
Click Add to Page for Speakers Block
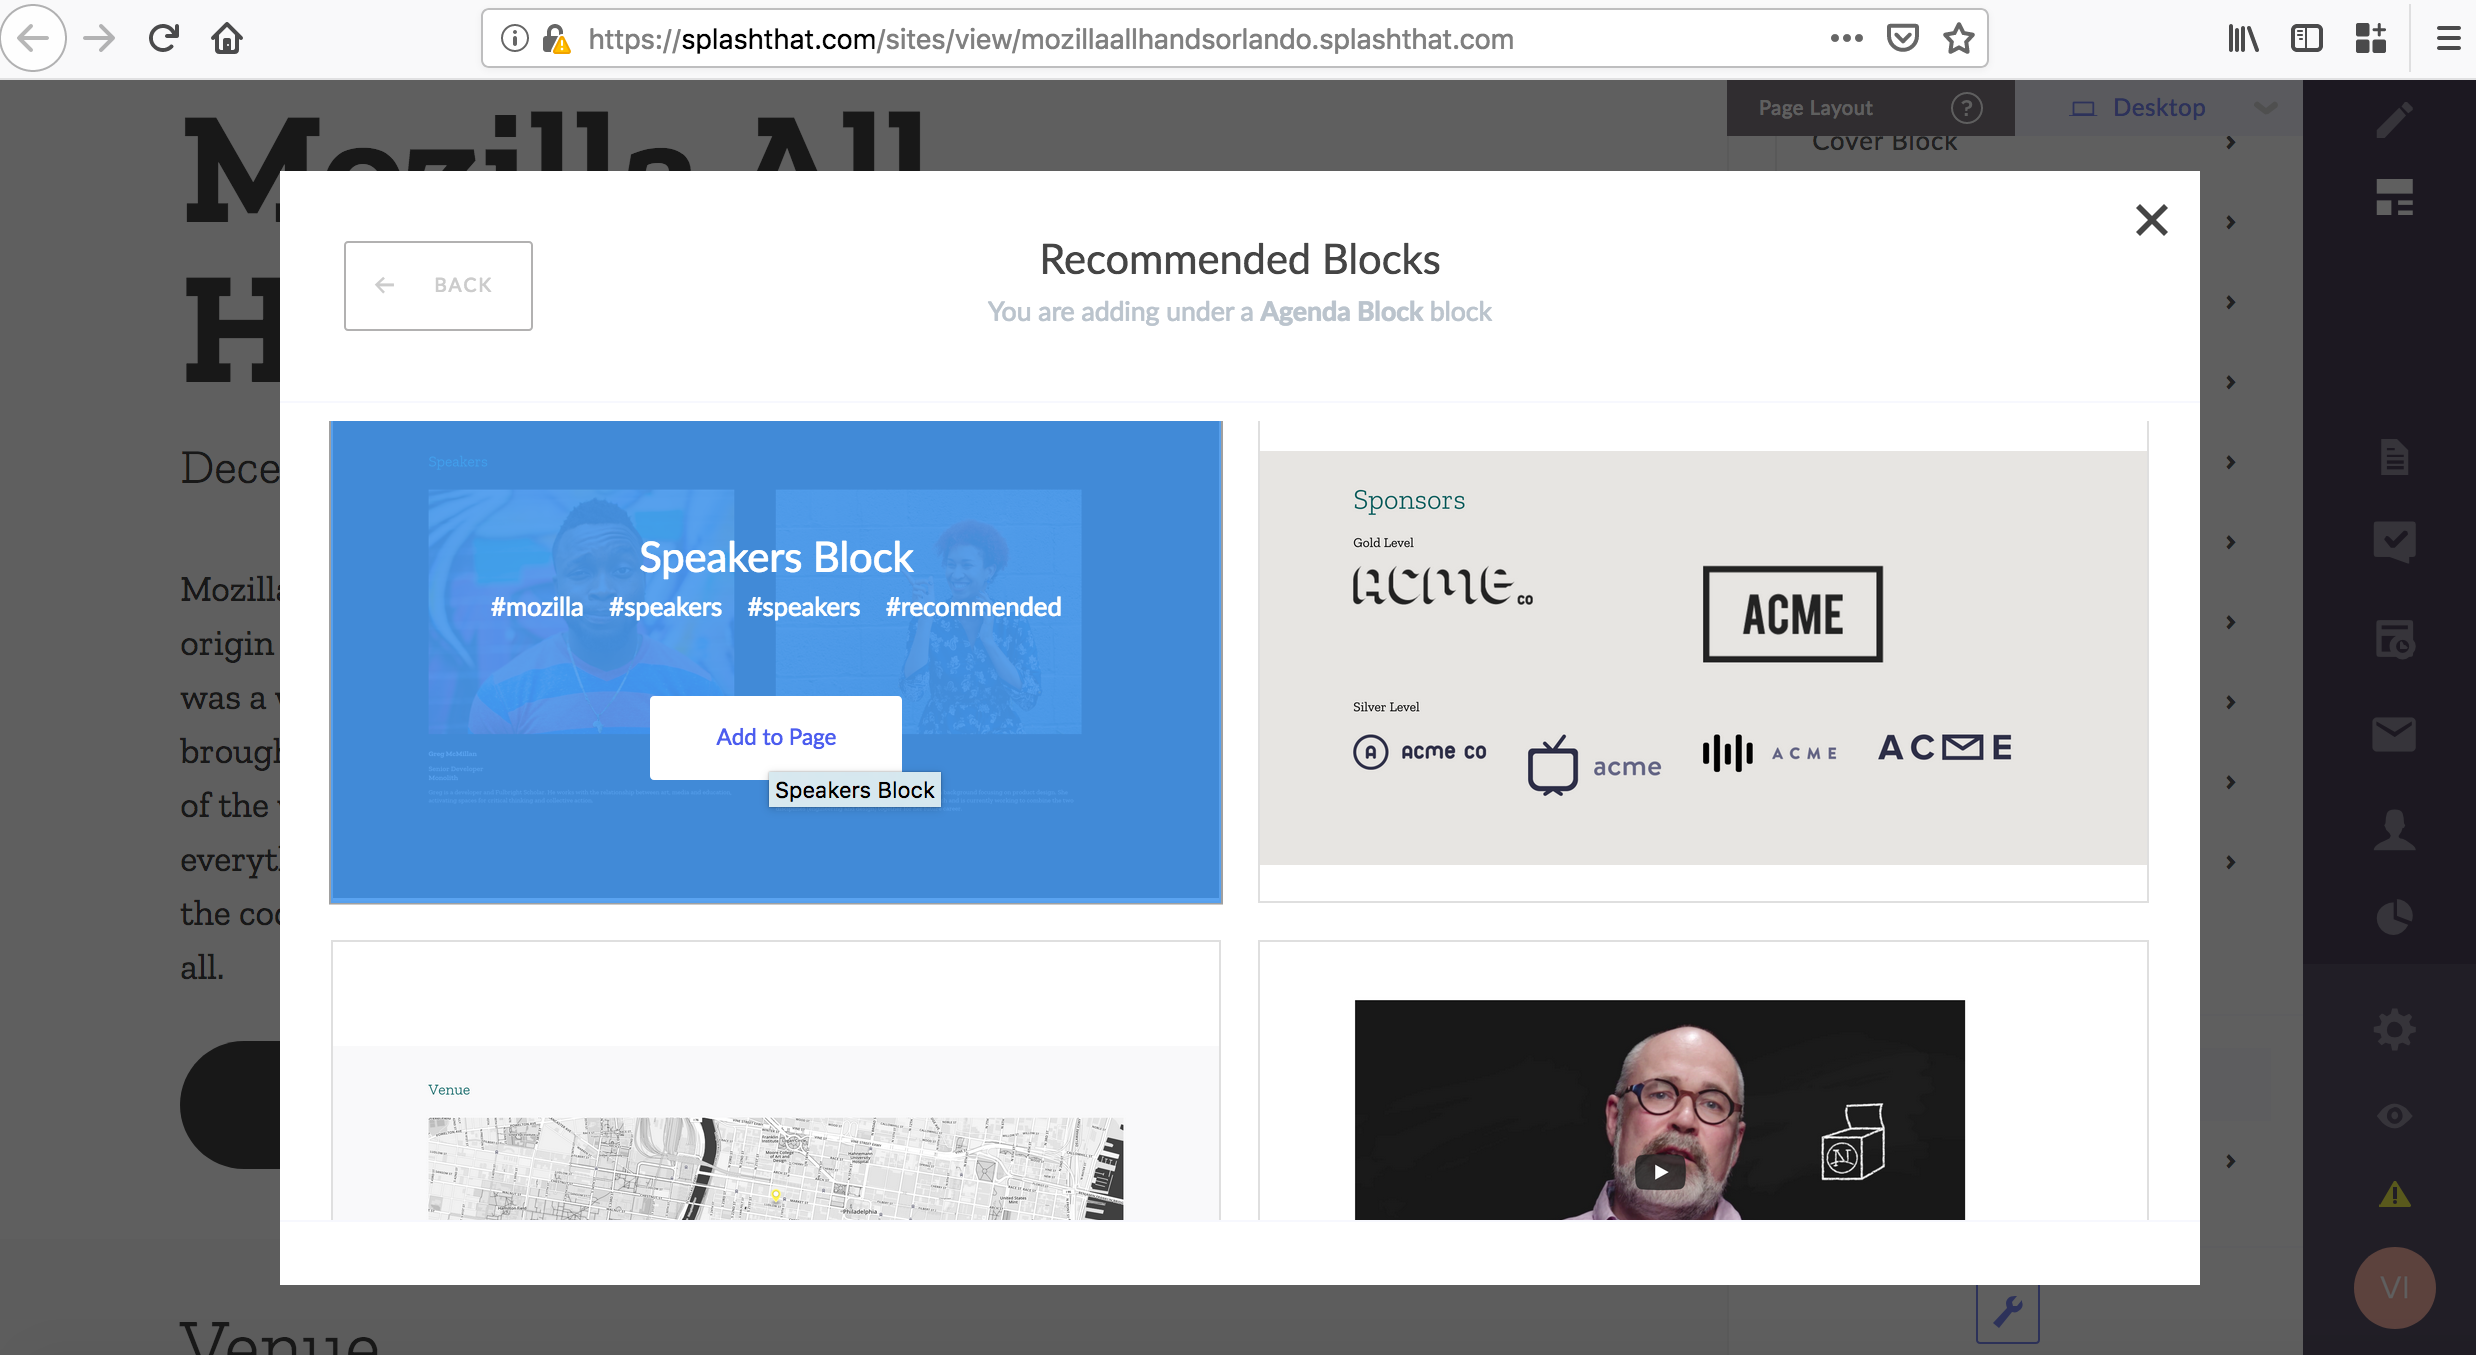pyautogui.click(x=776, y=737)
